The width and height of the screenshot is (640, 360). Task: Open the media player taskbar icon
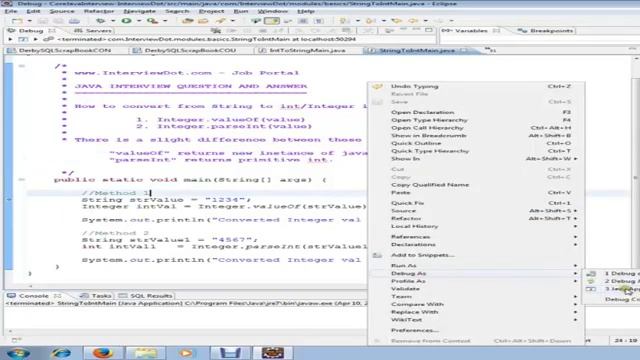coord(187,353)
